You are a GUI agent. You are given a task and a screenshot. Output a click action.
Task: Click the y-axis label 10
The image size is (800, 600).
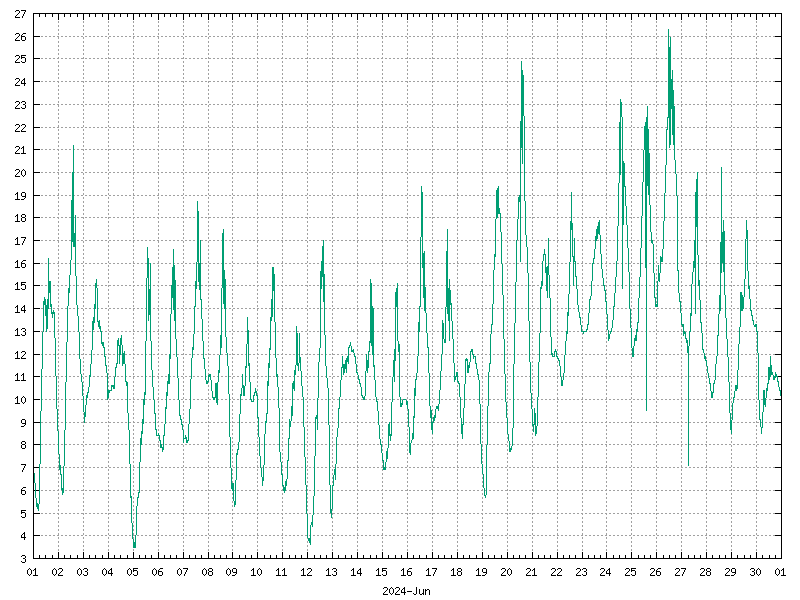20,399
